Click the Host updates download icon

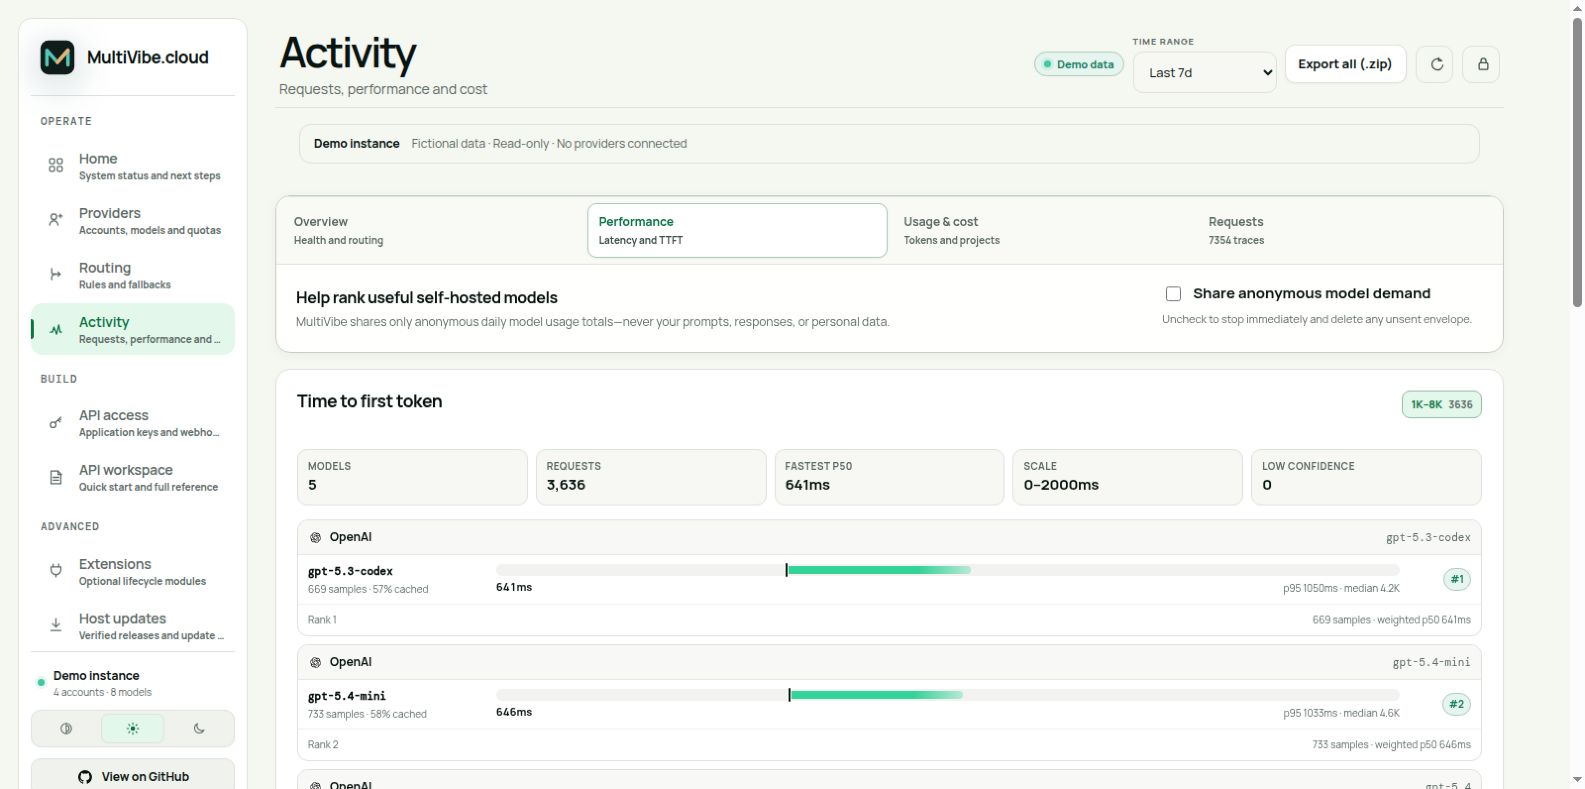pos(56,626)
